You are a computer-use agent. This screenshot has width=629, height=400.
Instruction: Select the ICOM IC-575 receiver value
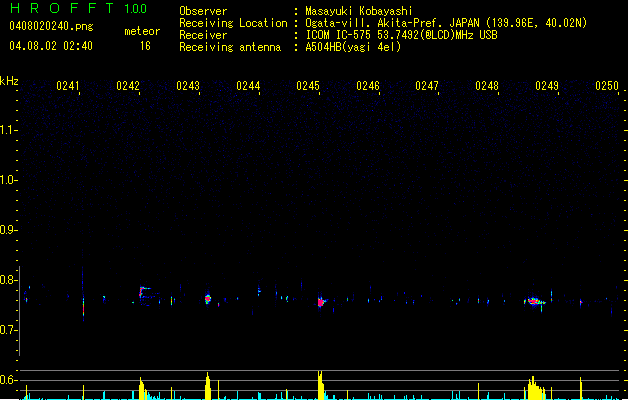[x=401, y=35]
